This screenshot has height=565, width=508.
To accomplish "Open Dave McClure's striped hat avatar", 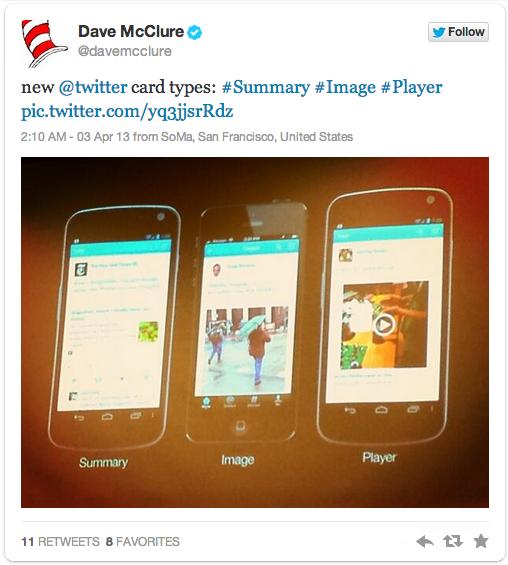I will coord(44,44).
